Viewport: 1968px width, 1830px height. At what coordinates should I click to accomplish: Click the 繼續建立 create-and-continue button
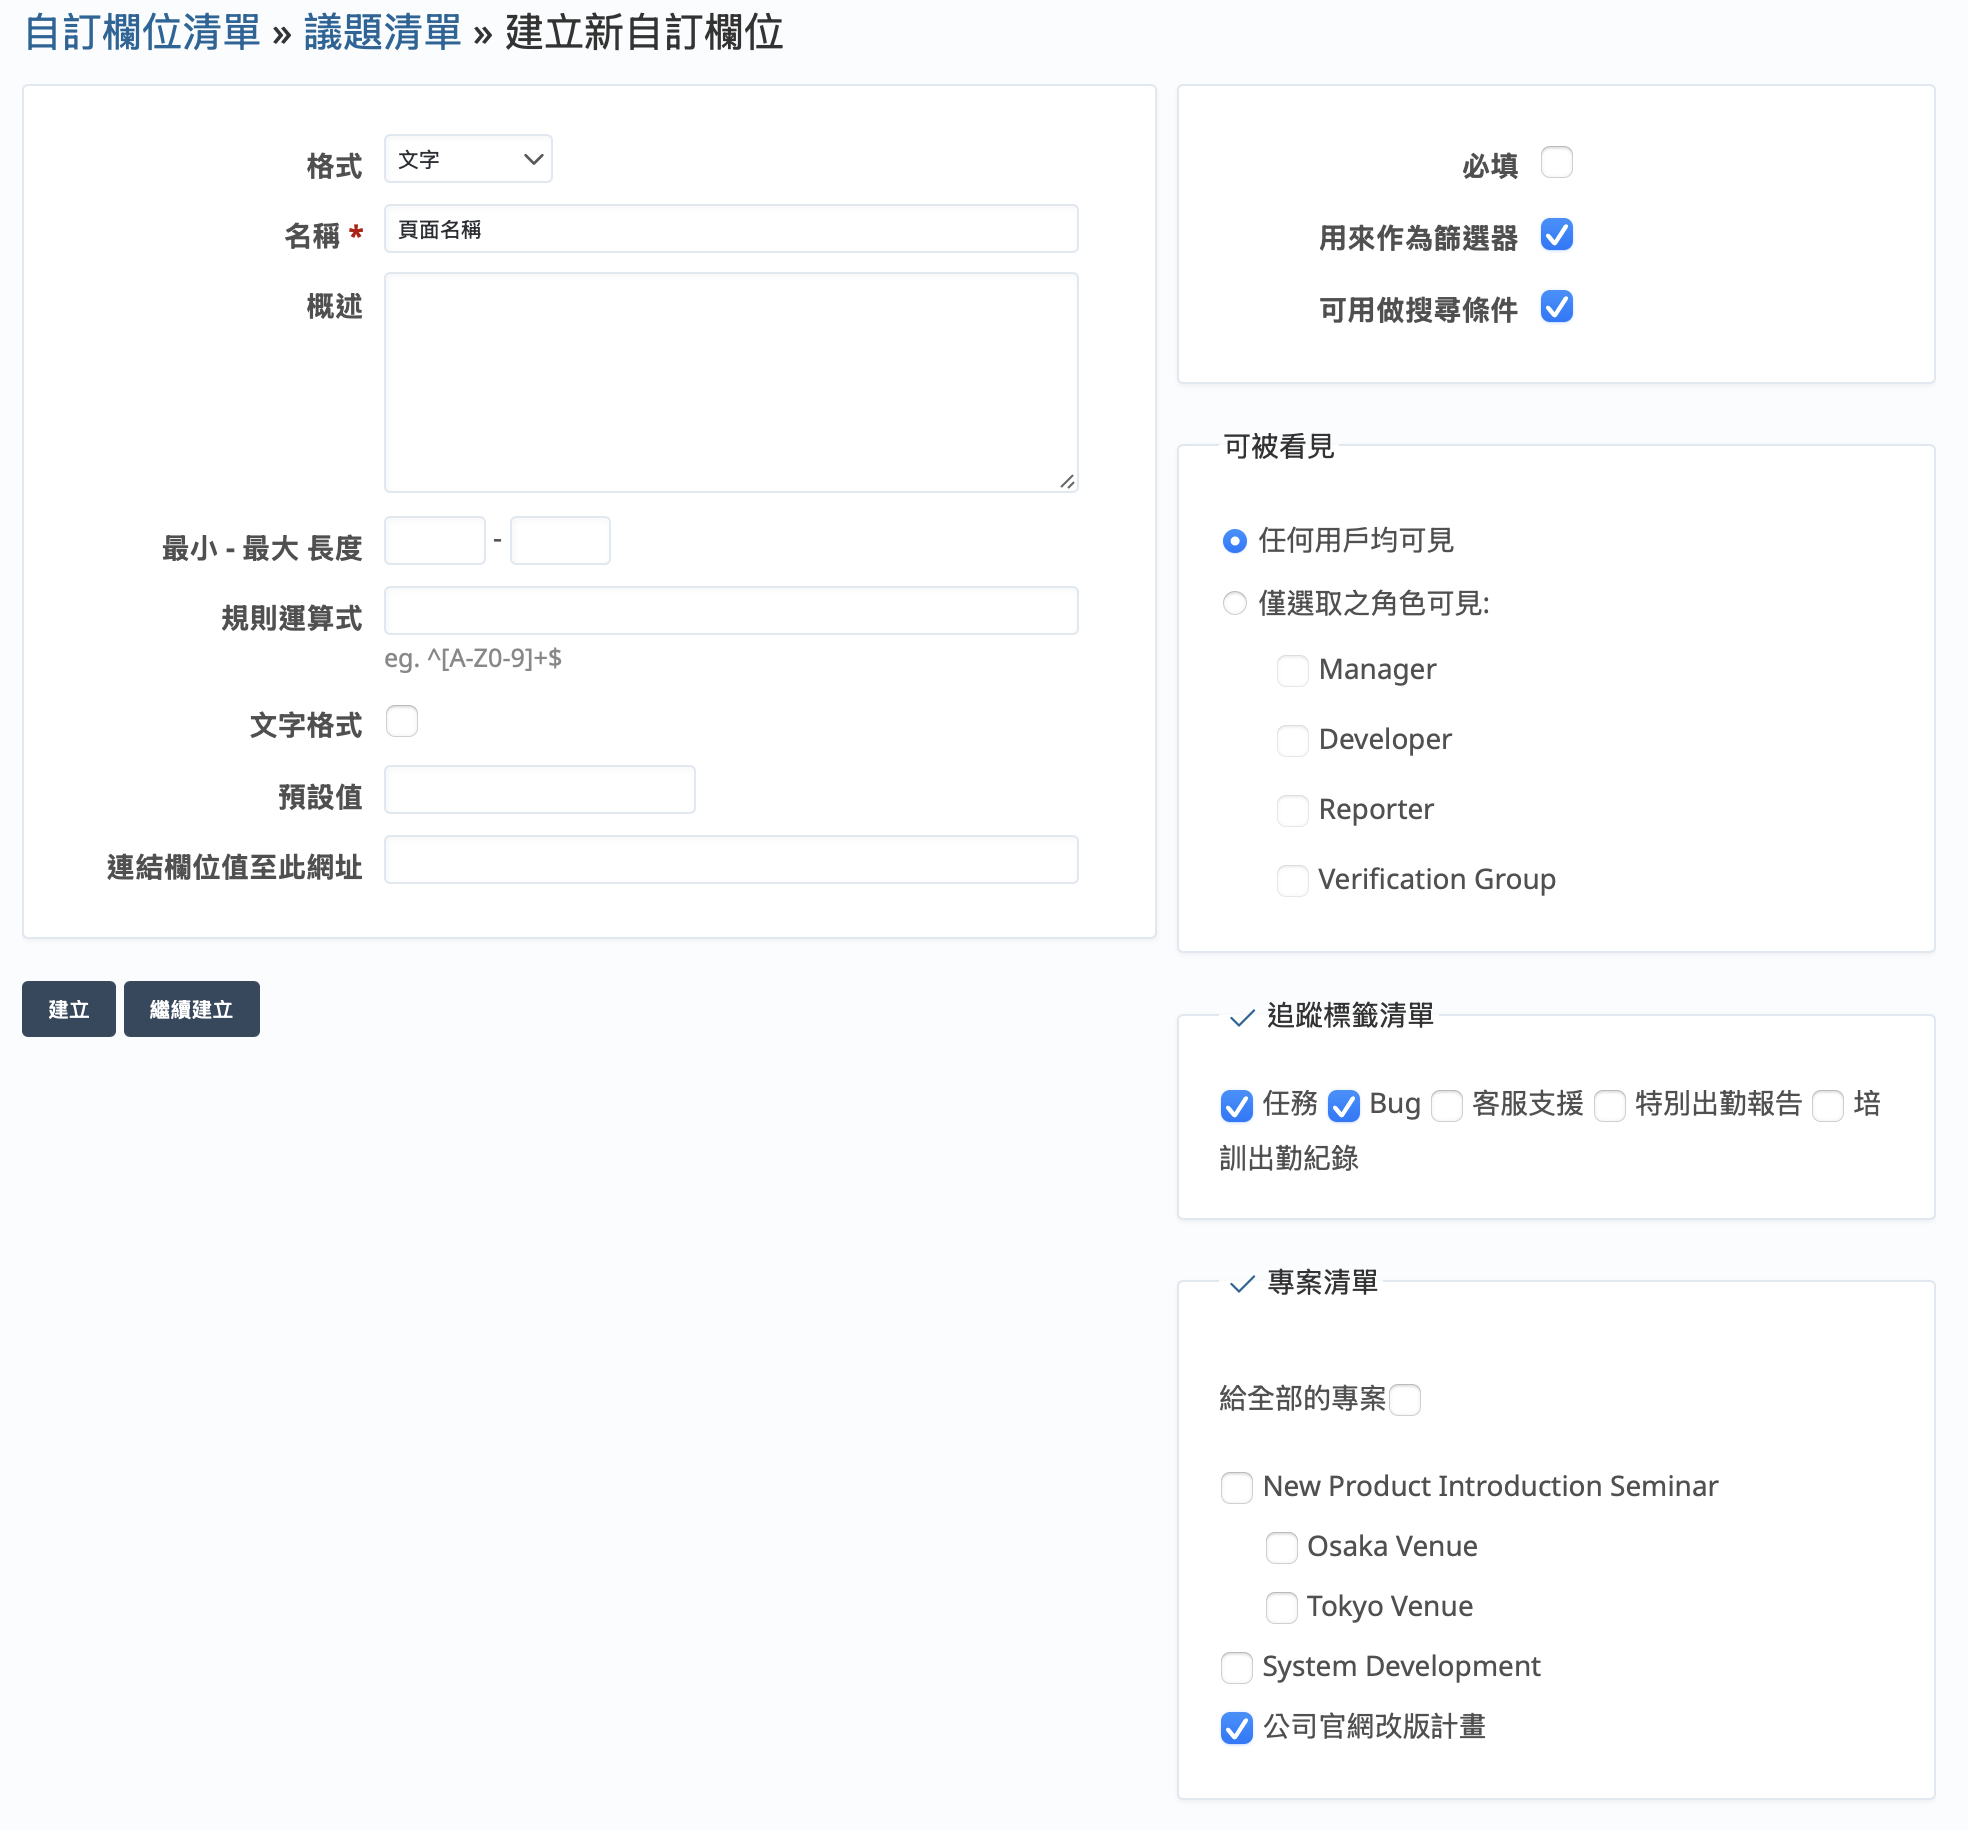click(x=192, y=1009)
